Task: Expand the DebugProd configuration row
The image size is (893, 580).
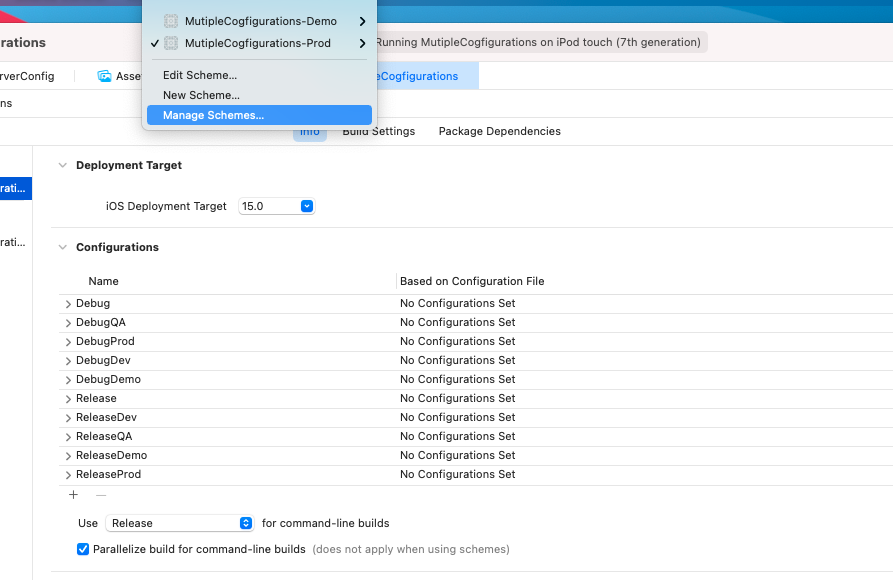Action: [68, 342]
